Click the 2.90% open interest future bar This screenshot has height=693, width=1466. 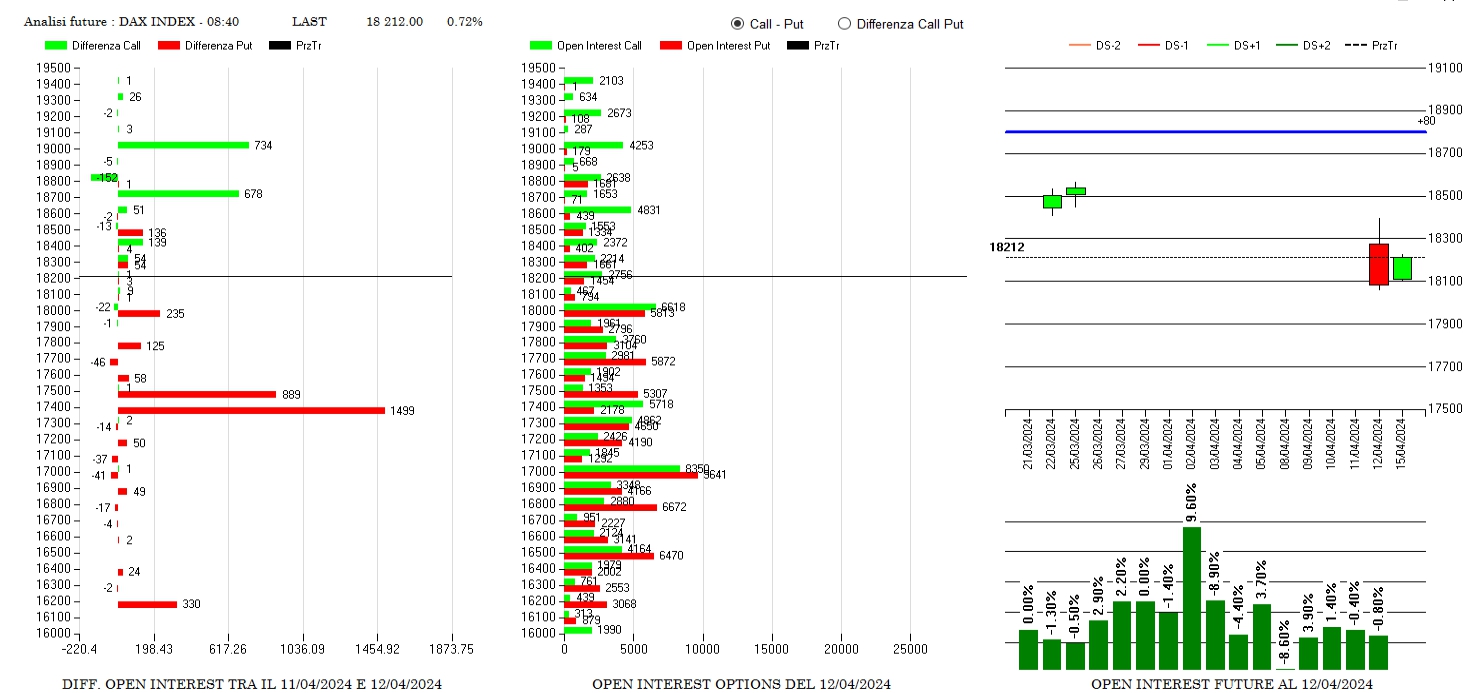pos(1098,645)
